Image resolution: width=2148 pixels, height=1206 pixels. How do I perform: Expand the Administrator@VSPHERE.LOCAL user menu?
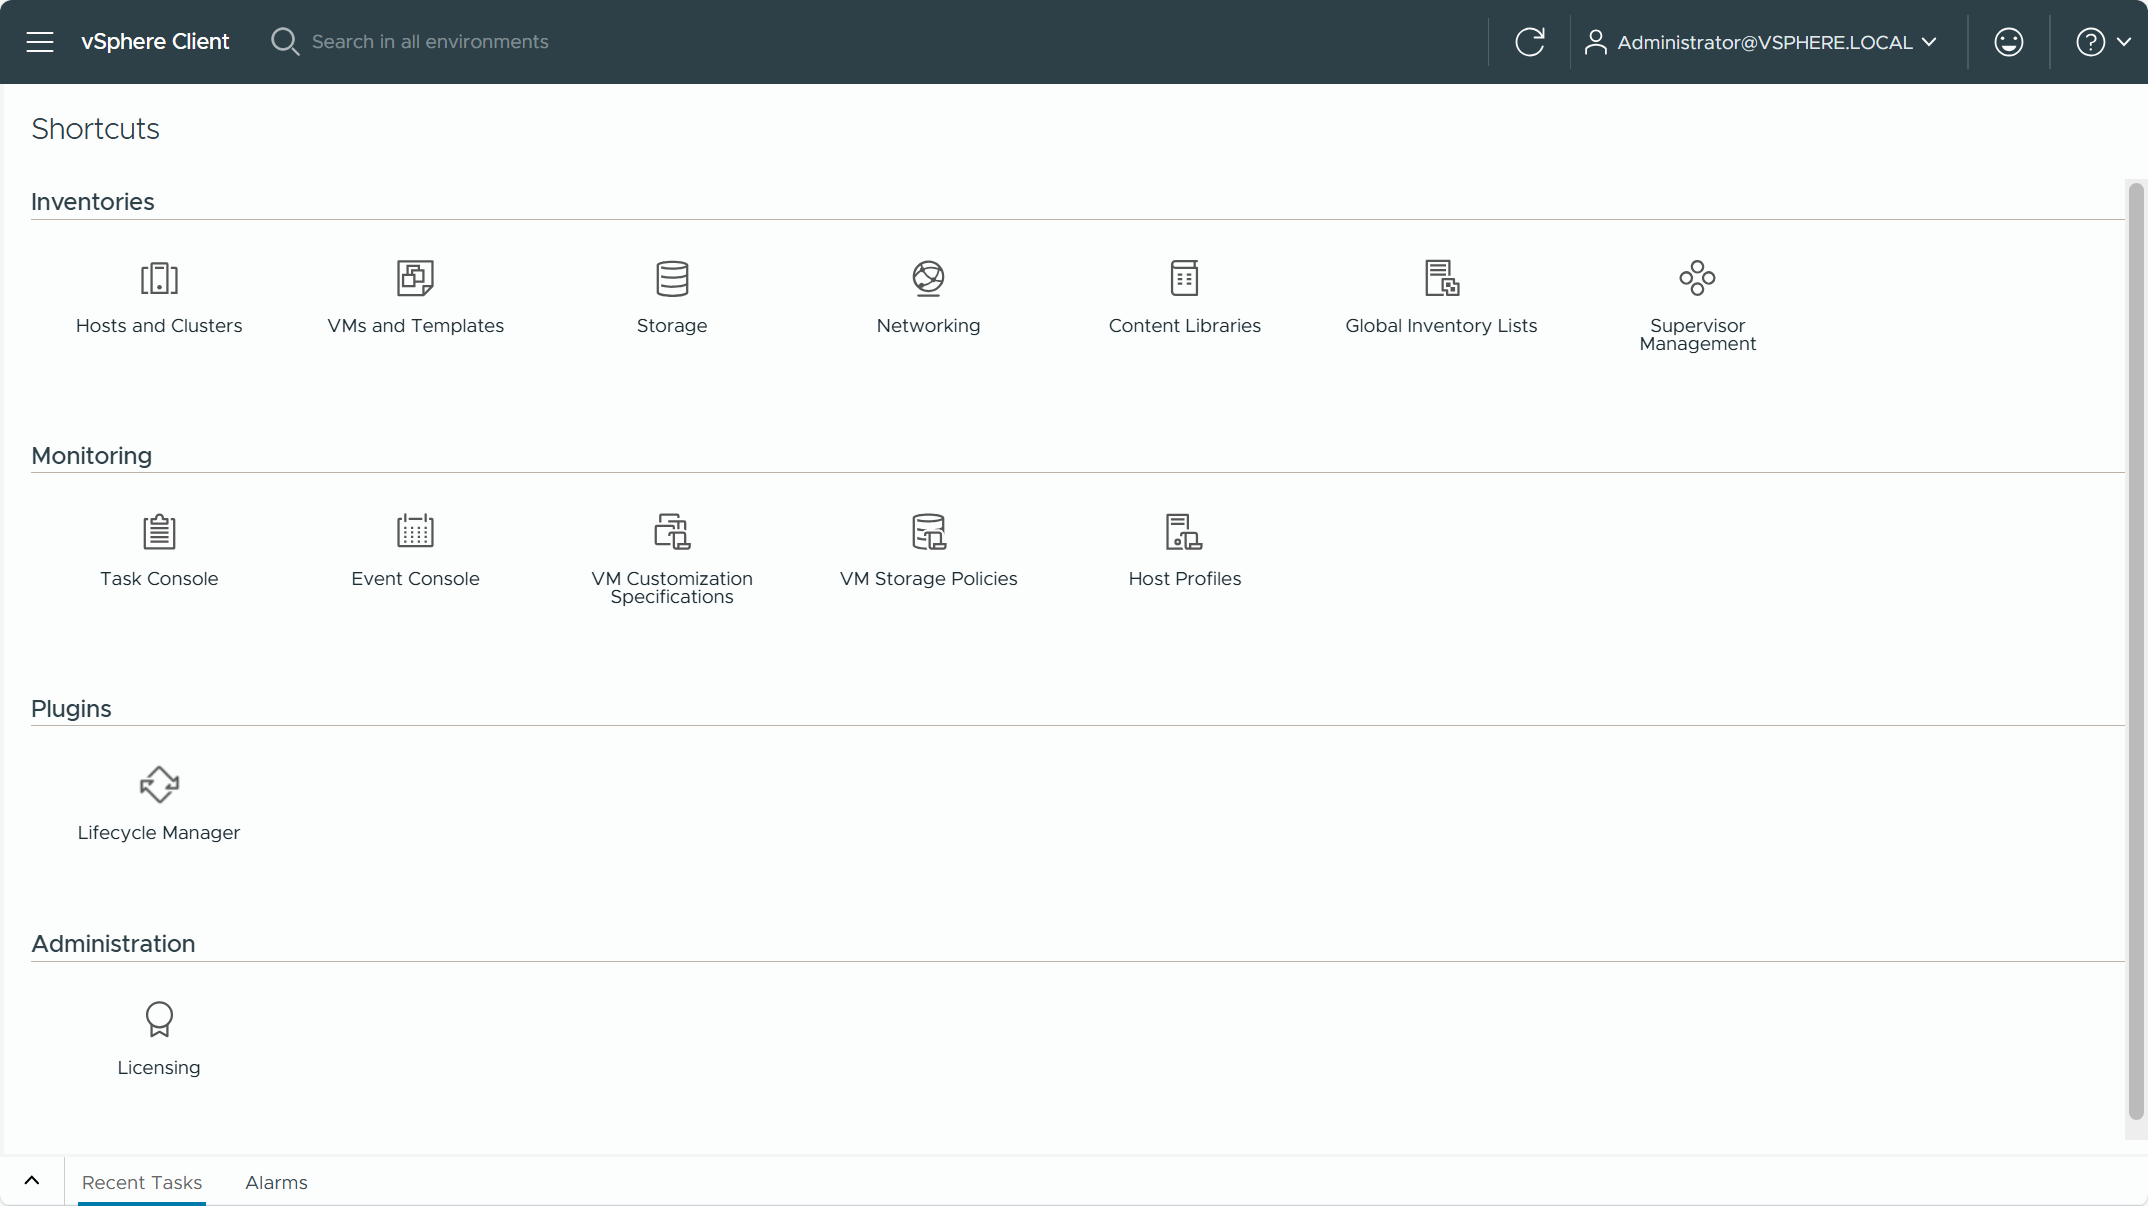[x=1762, y=42]
